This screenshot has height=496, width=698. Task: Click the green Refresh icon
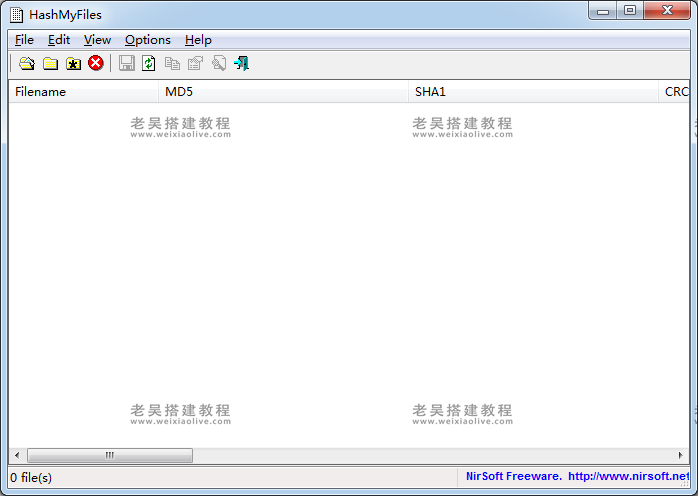coord(149,64)
